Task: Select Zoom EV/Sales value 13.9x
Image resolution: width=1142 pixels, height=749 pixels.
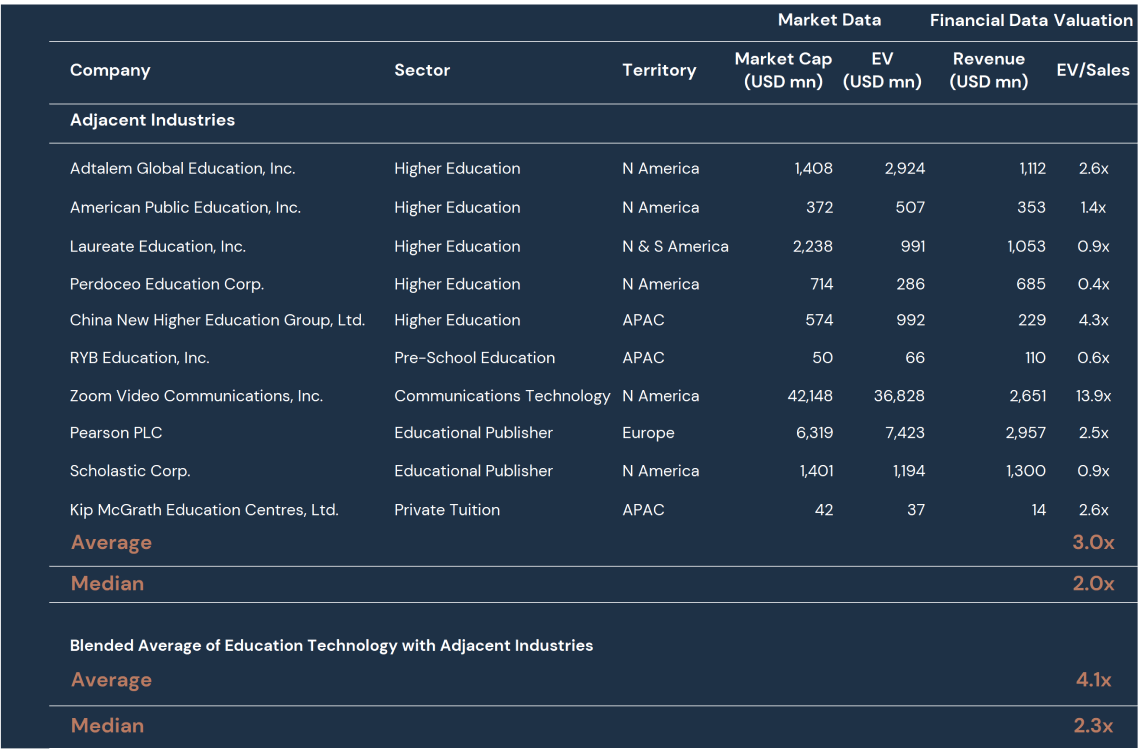Action: tap(1093, 396)
